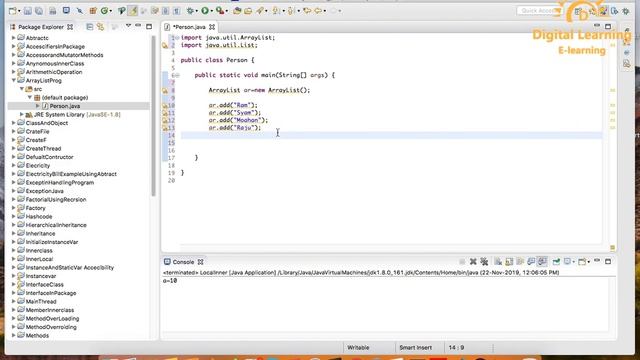Click the Run External Tools icon
This screenshot has height=360, width=640.
(220, 11)
